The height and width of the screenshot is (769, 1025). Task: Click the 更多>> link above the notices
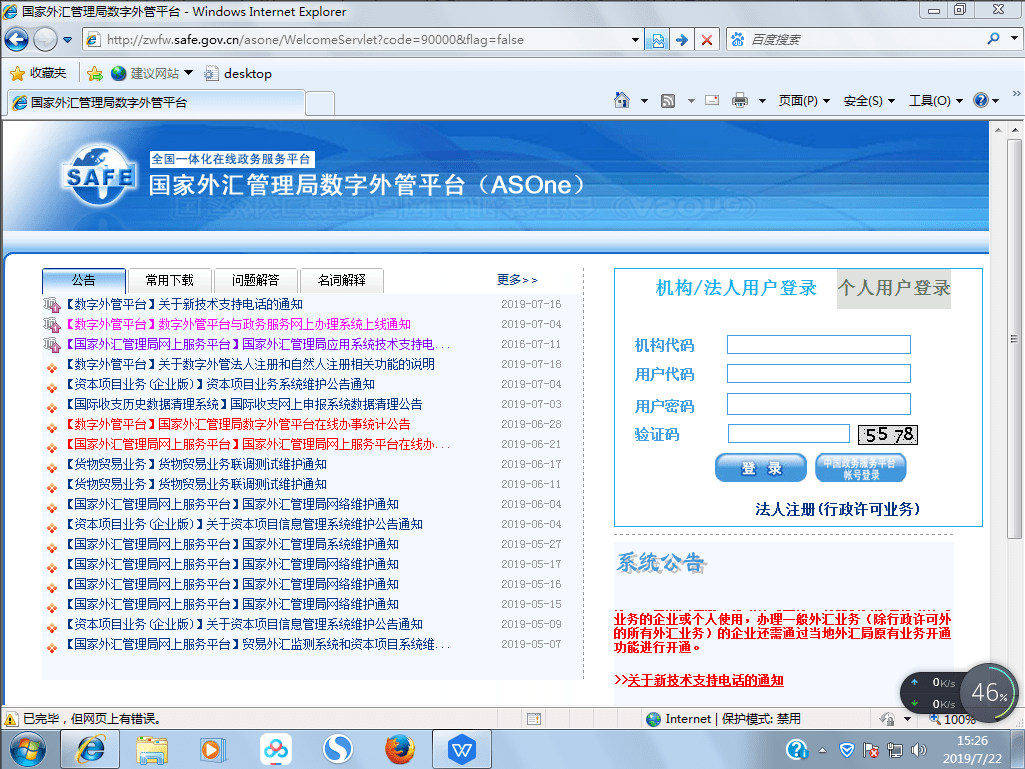point(517,280)
